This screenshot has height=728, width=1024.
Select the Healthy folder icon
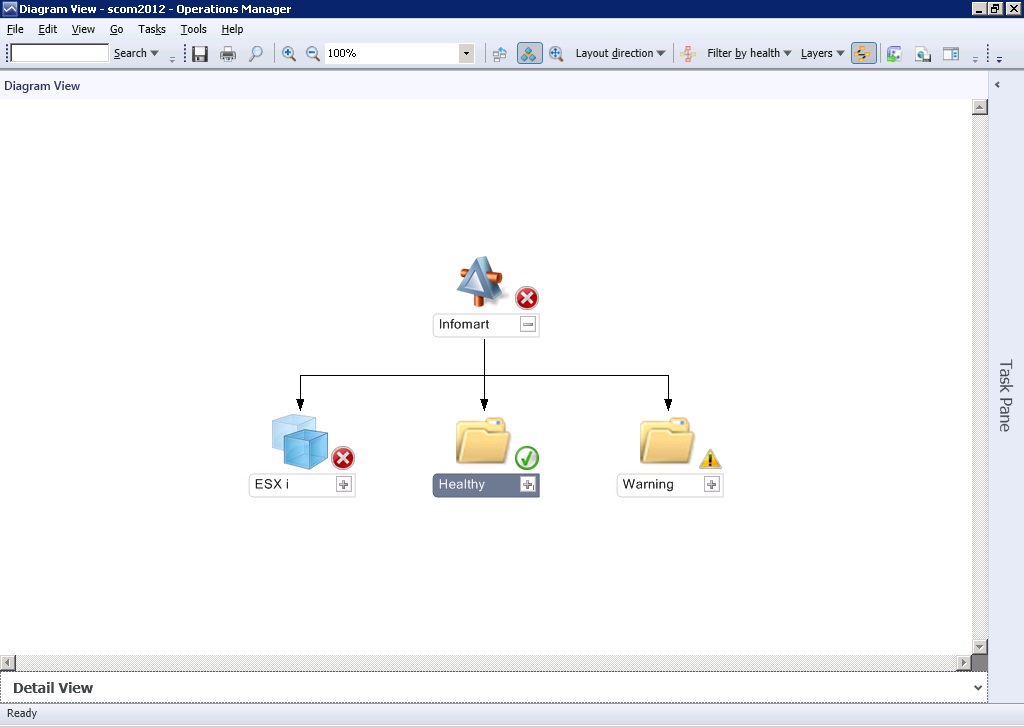[483, 441]
